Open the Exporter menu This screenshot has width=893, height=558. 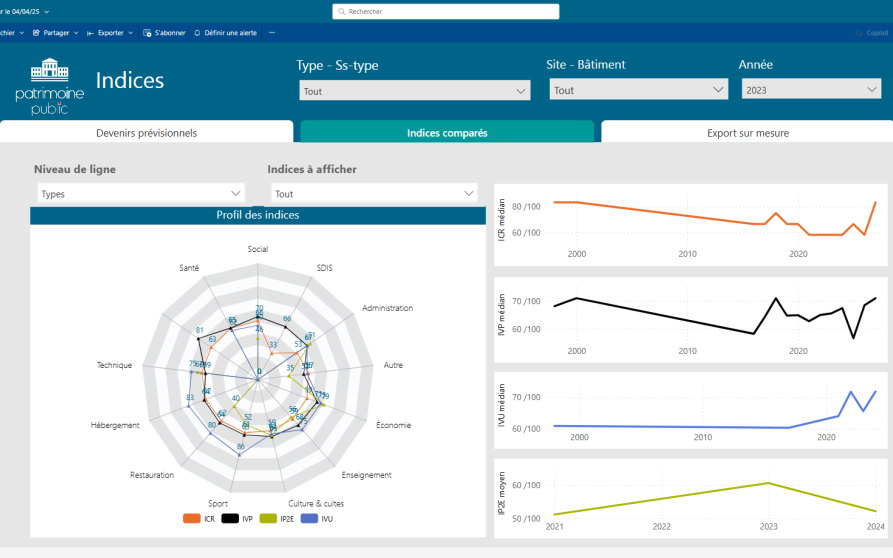pyautogui.click(x=110, y=33)
